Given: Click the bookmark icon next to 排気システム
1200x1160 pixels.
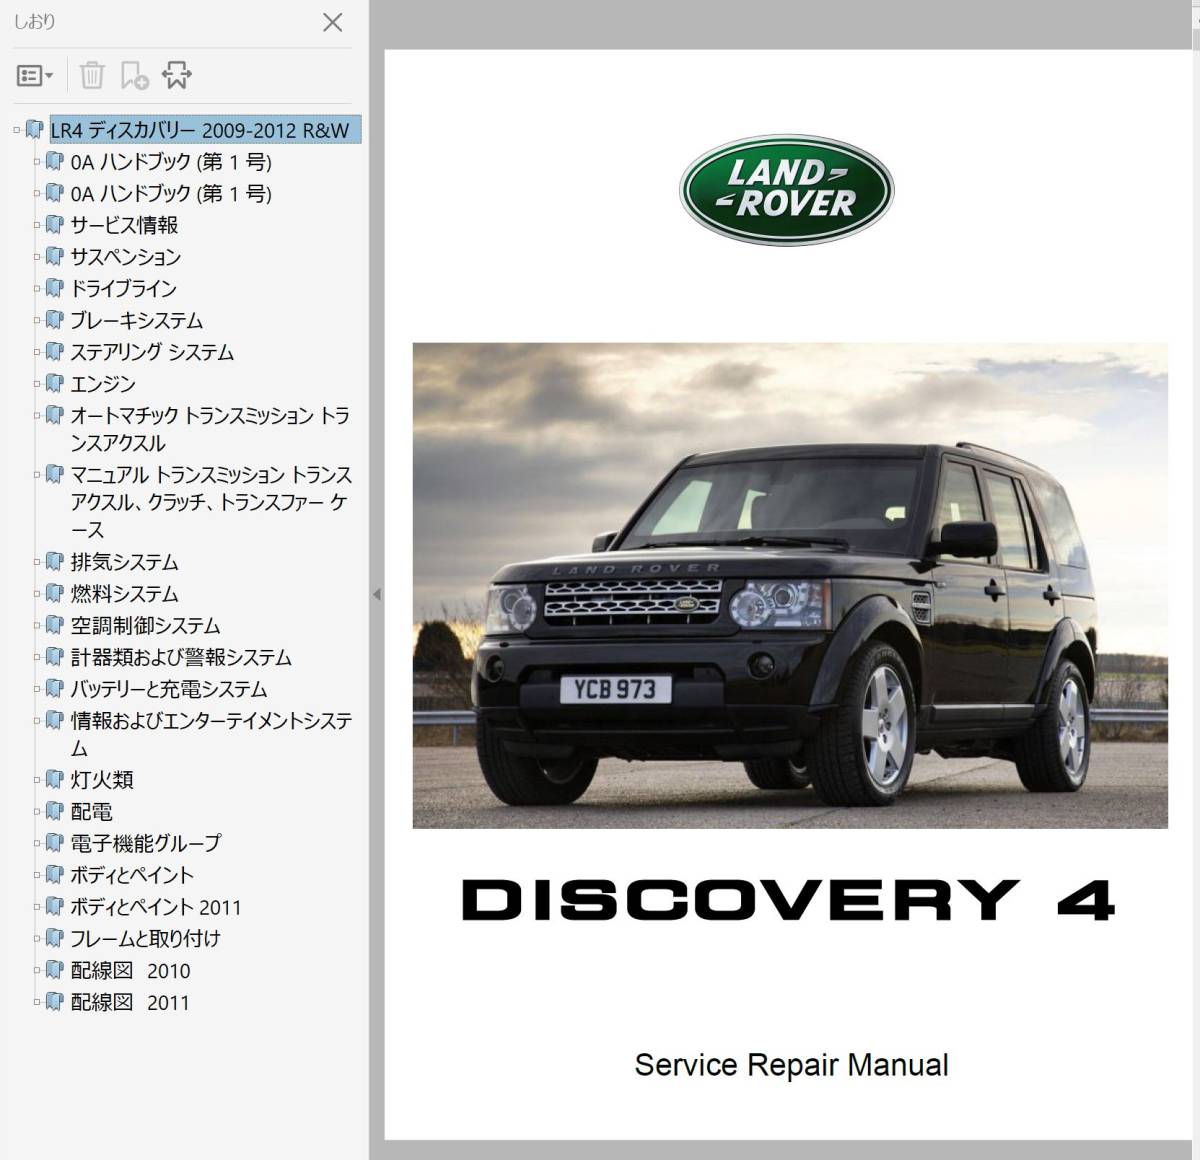Looking at the screenshot, I should 55,561.
